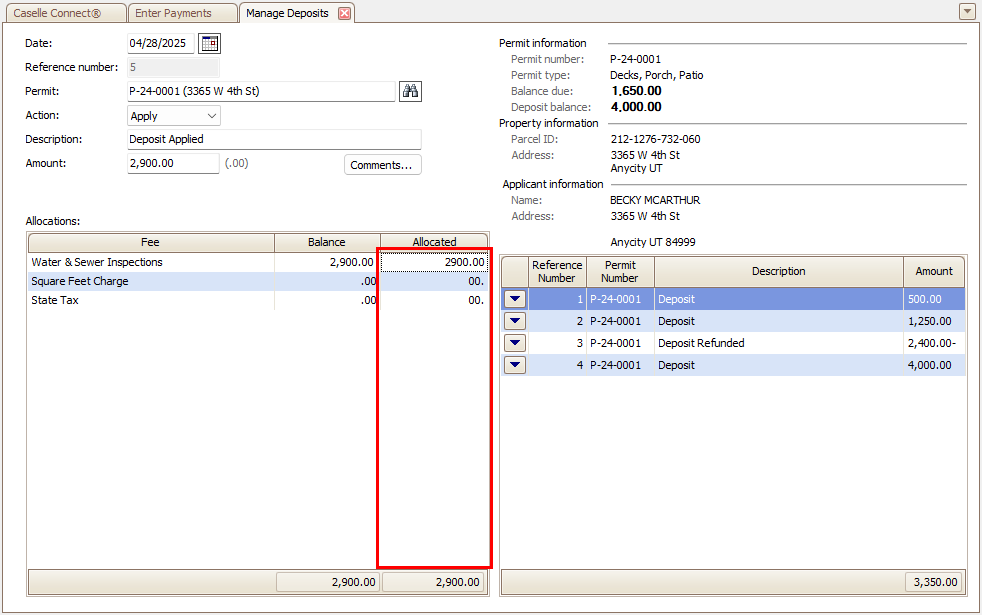Click the Fee column header

tap(151, 242)
